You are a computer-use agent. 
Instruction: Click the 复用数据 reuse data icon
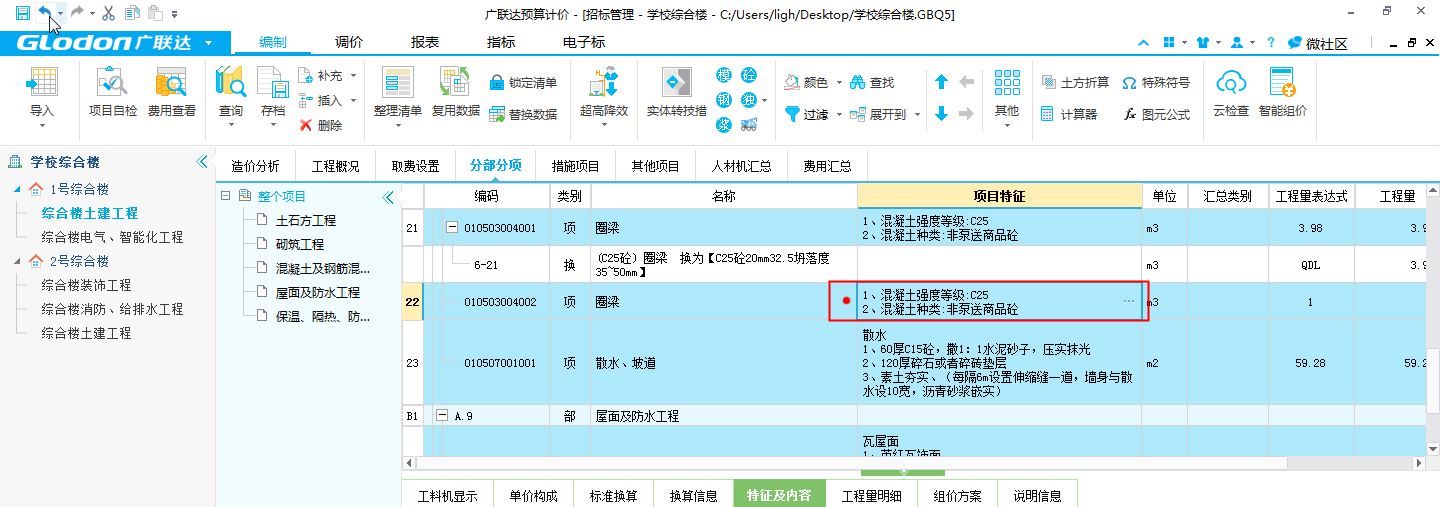coord(455,84)
